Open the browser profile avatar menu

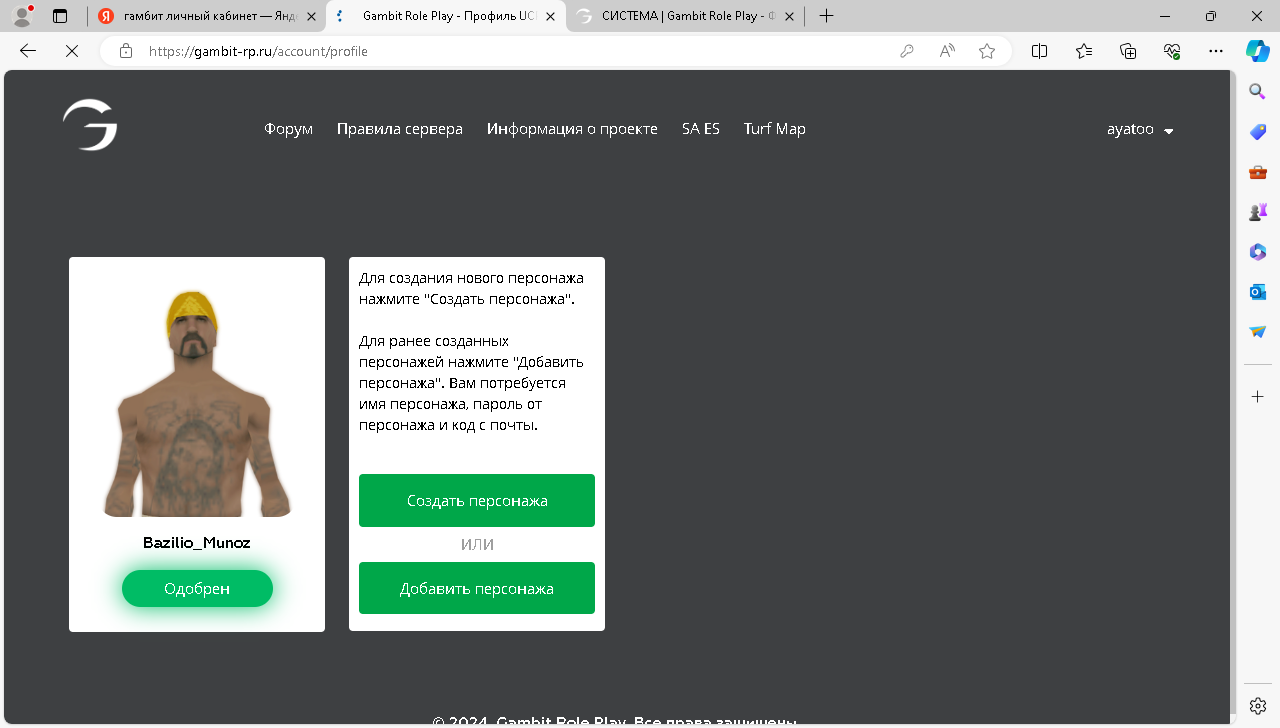(21, 16)
